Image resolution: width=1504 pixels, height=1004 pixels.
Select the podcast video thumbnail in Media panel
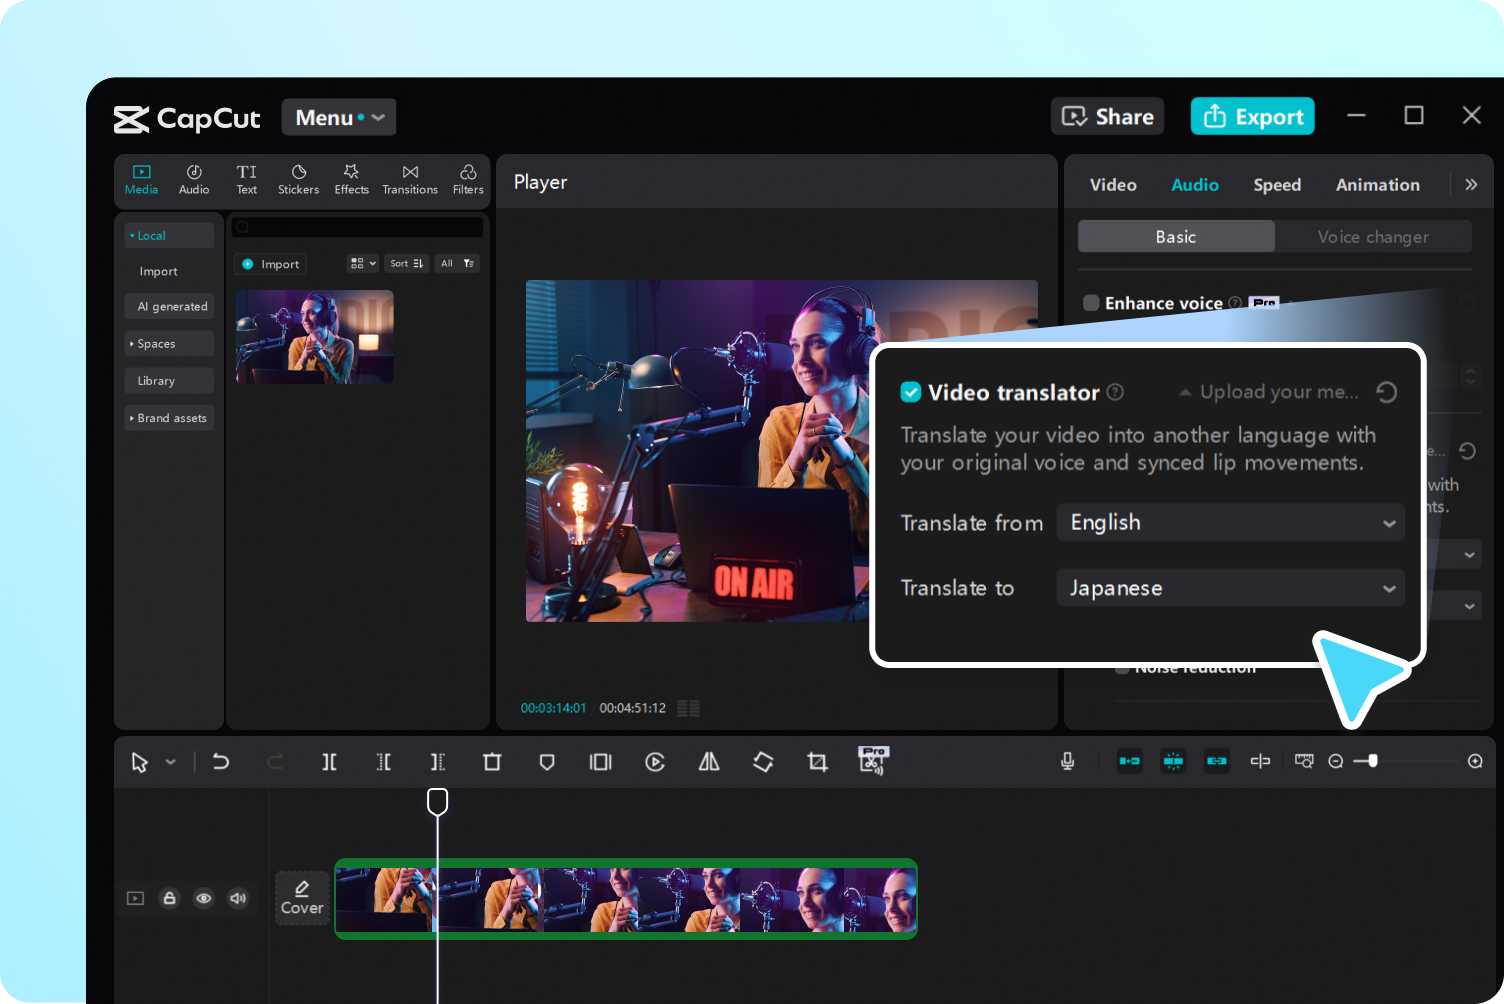pyautogui.click(x=314, y=337)
